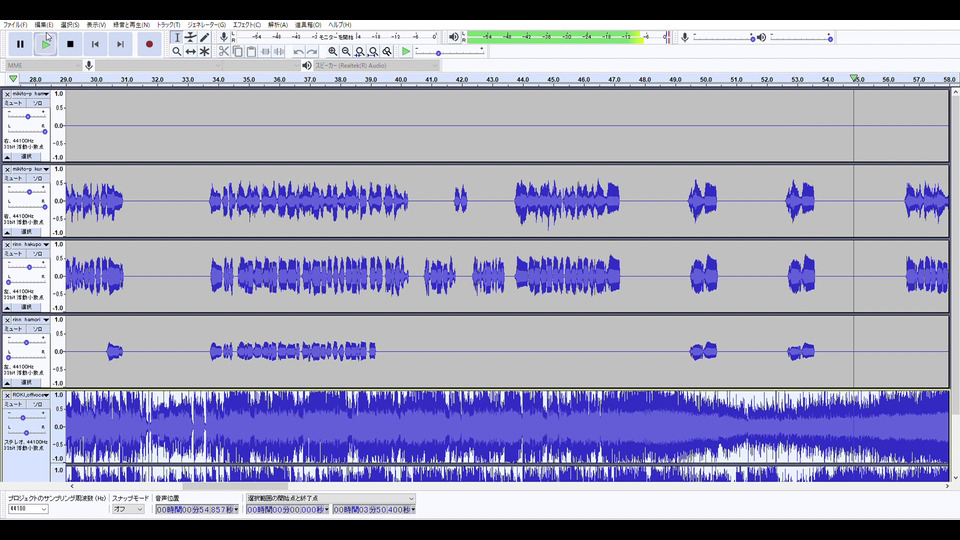Adjust gain slider on mikito-p ham track
The height and width of the screenshot is (540, 960).
[x=28, y=116]
